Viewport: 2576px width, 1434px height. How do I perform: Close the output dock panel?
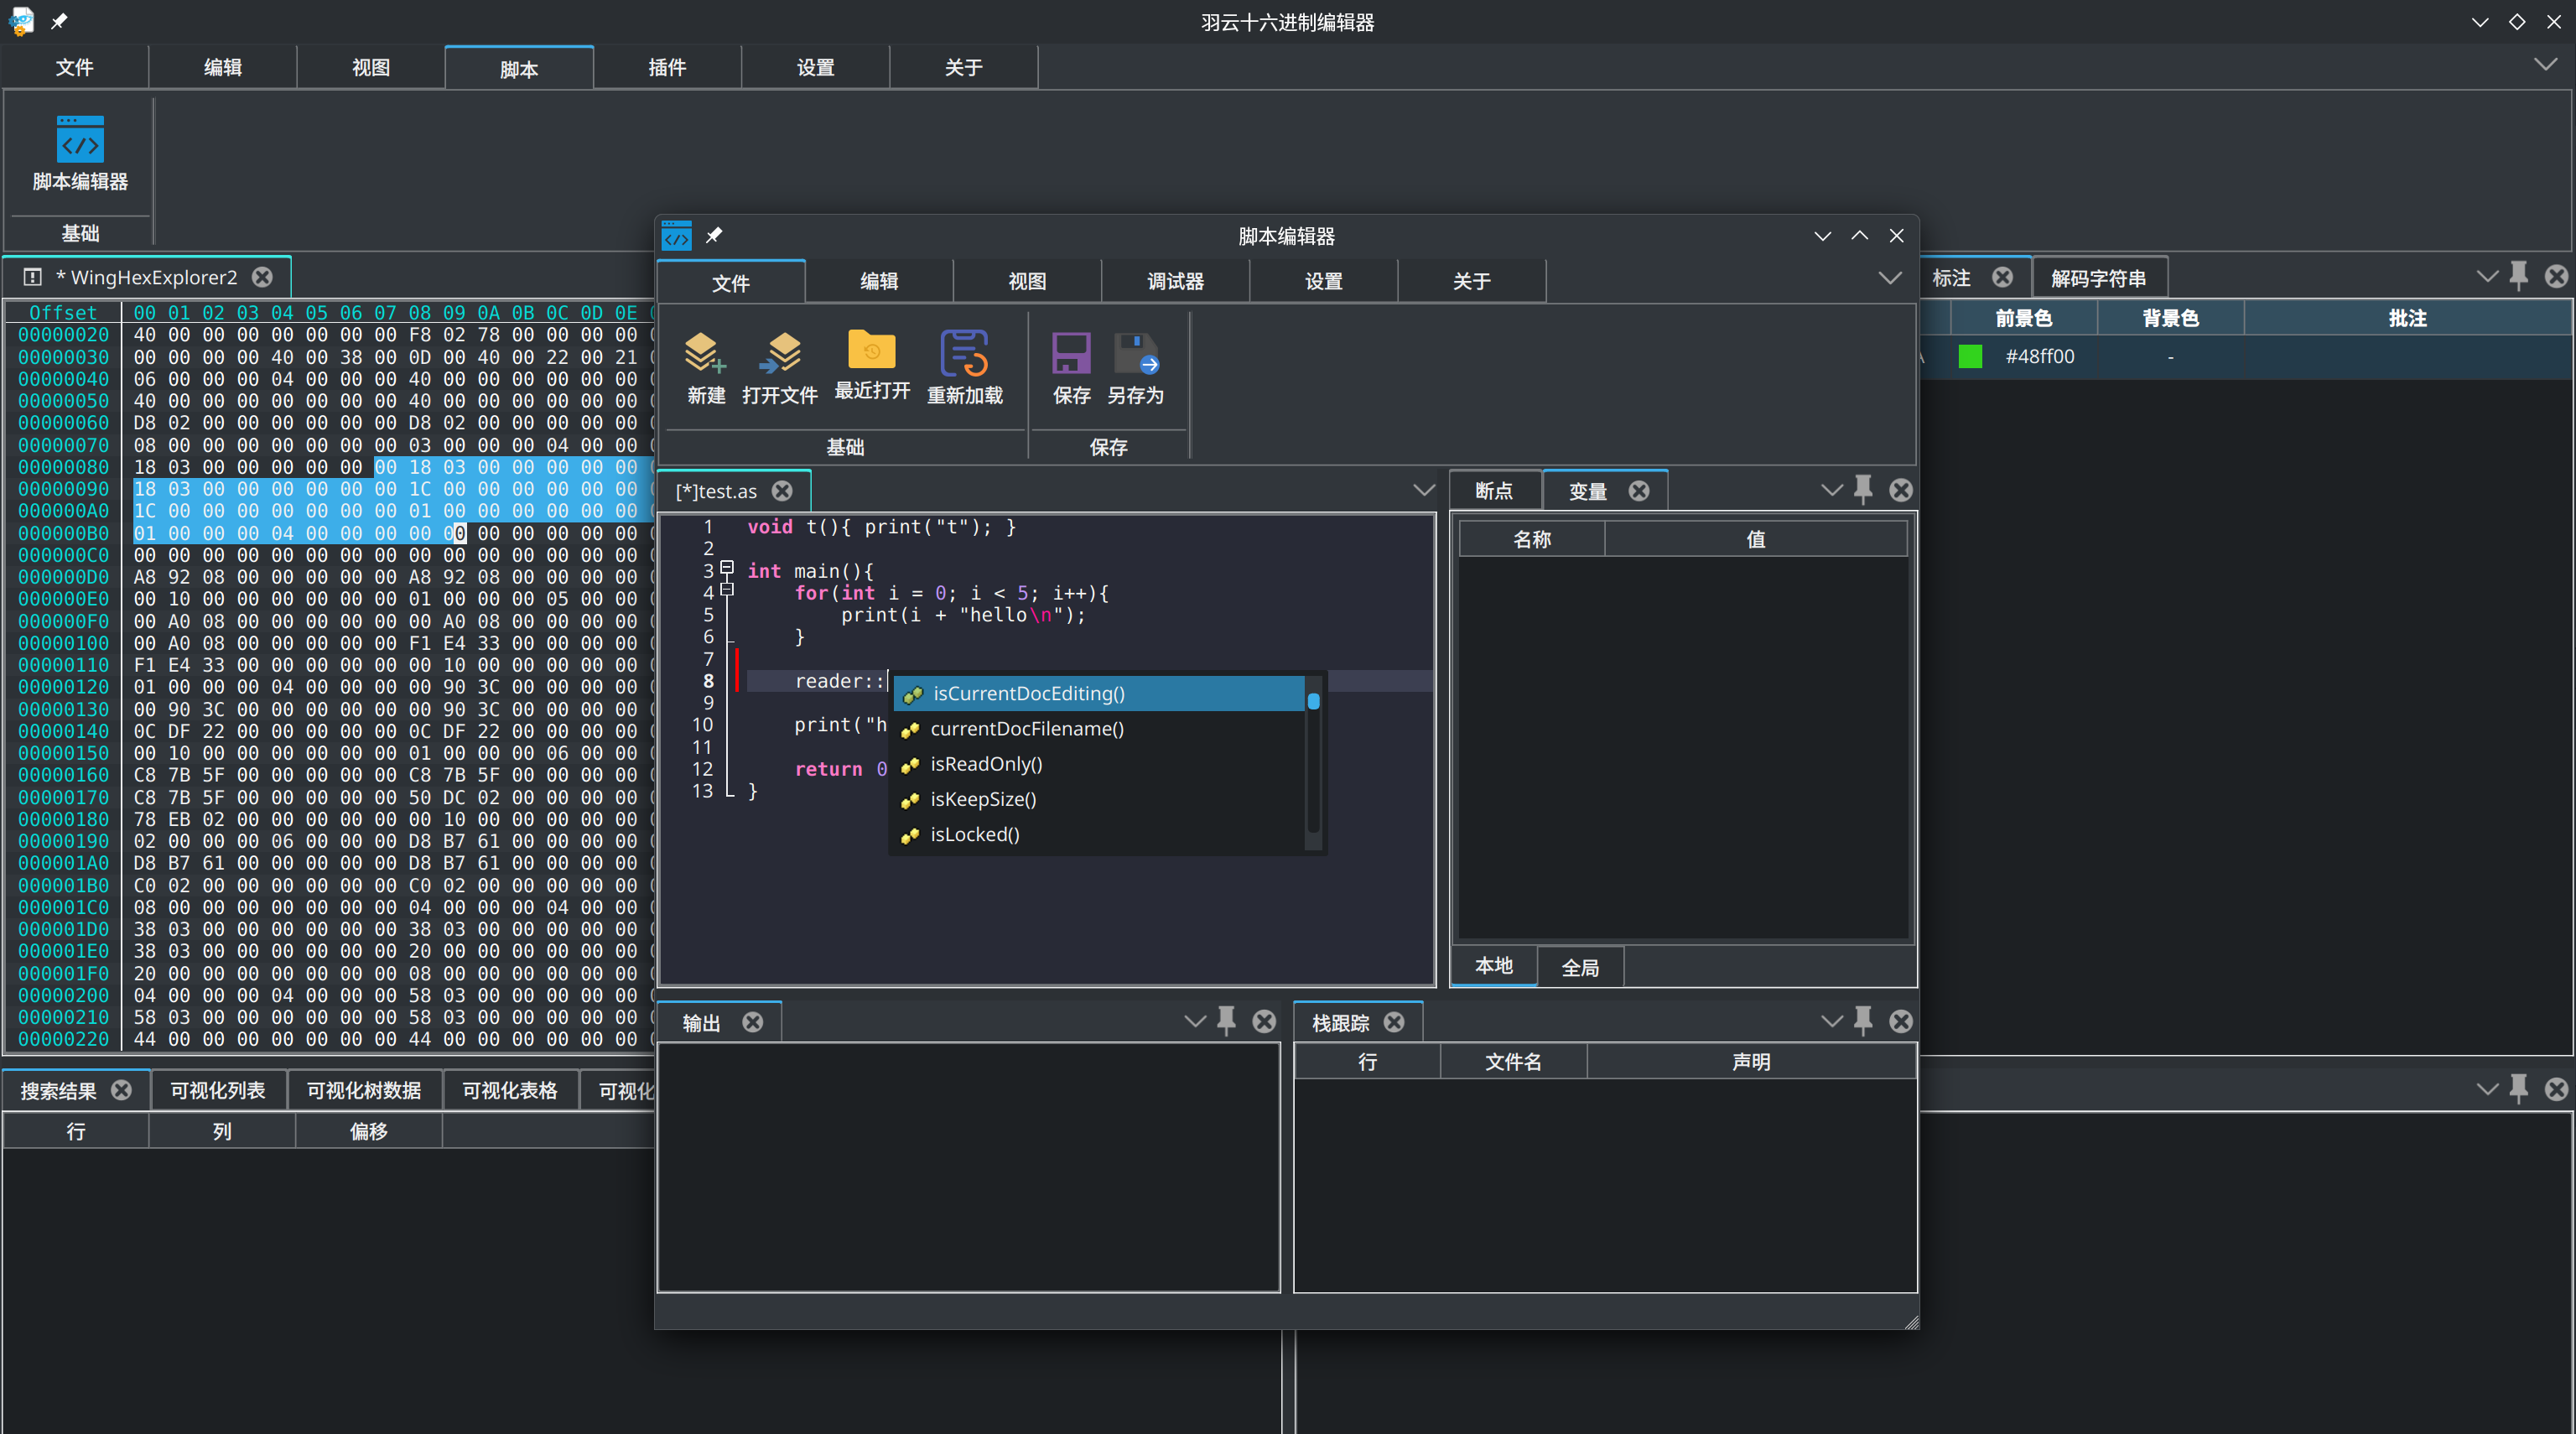pyautogui.click(x=1264, y=1021)
